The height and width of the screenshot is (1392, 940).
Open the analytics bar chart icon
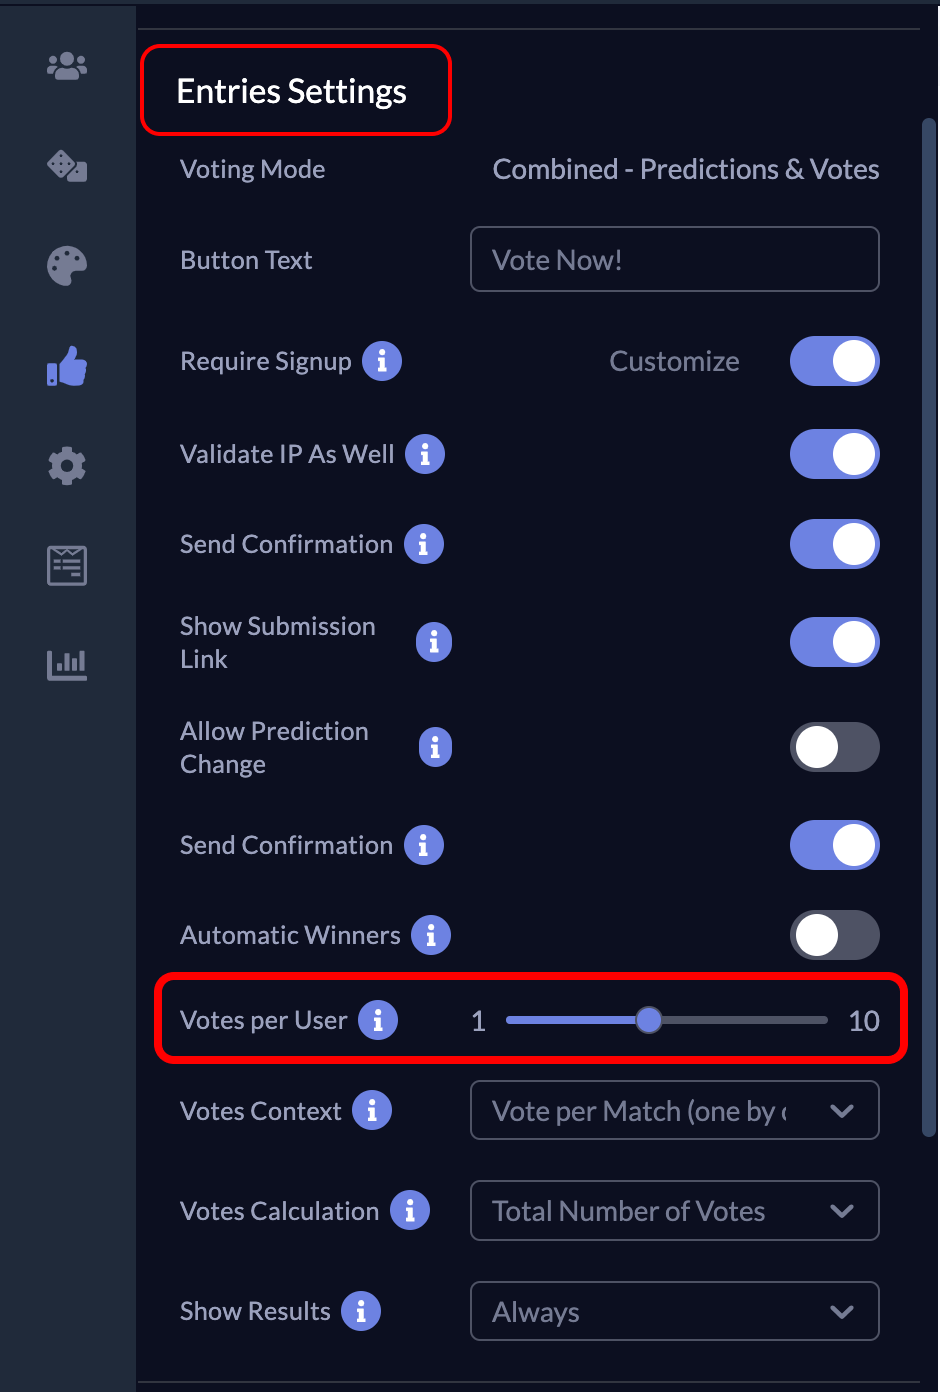click(x=66, y=663)
